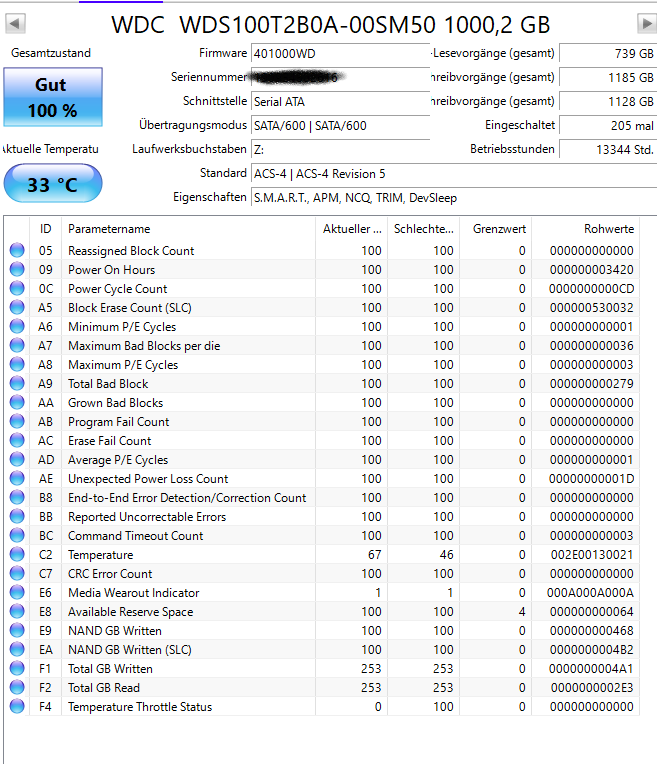Click the Gut 100 % health status button
This screenshot has height=764, width=657.
click(53, 97)
